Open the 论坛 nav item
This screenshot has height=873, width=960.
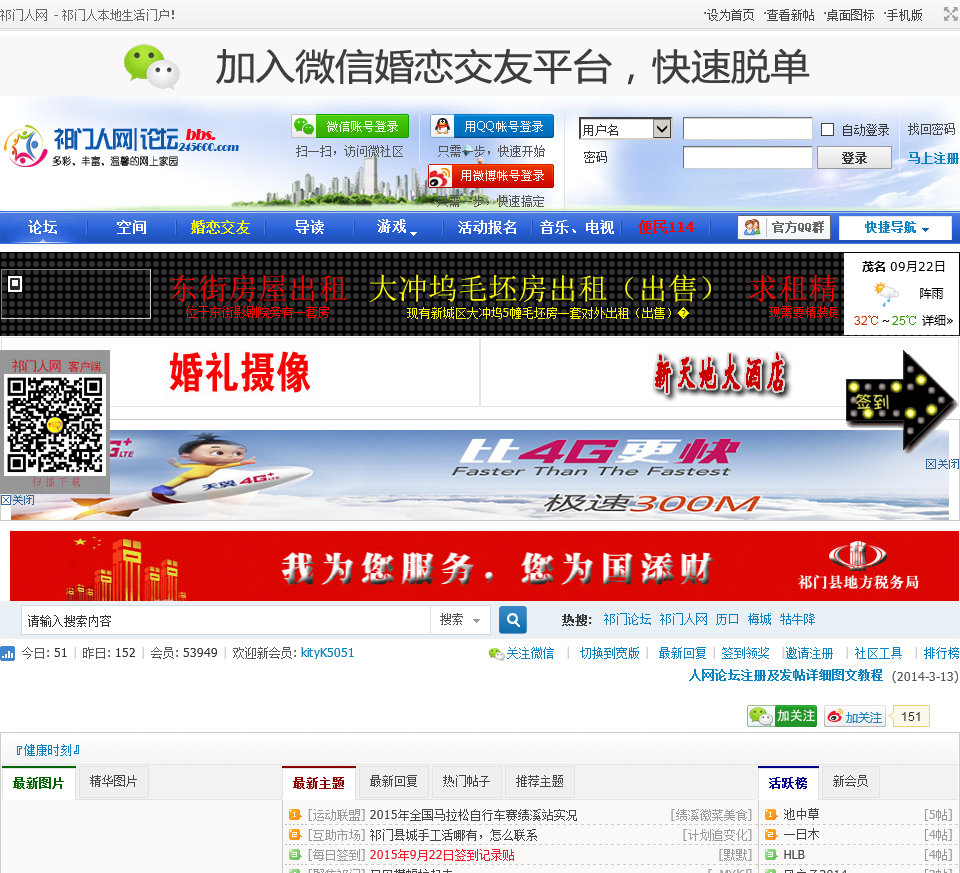coord(43,227)
